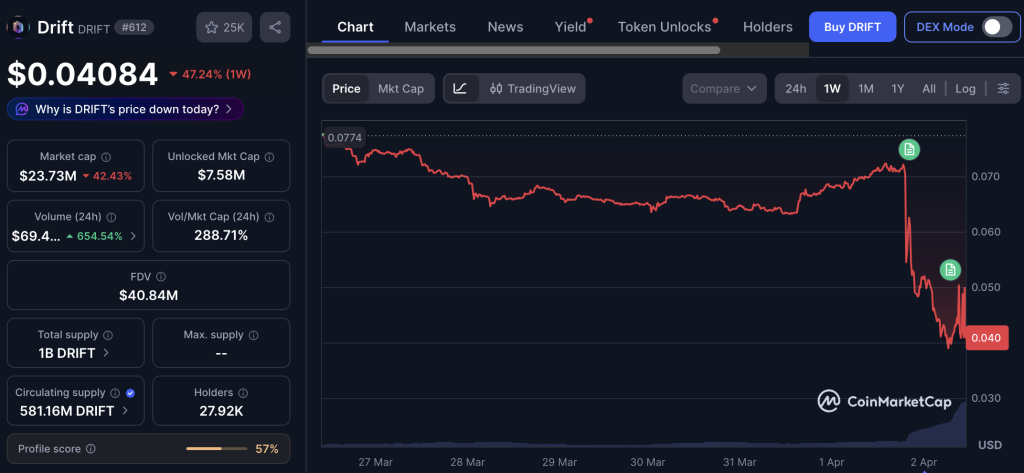Open the lower green news marker near 0.050
Viewport: 1024px width, 473px height.
950,269
